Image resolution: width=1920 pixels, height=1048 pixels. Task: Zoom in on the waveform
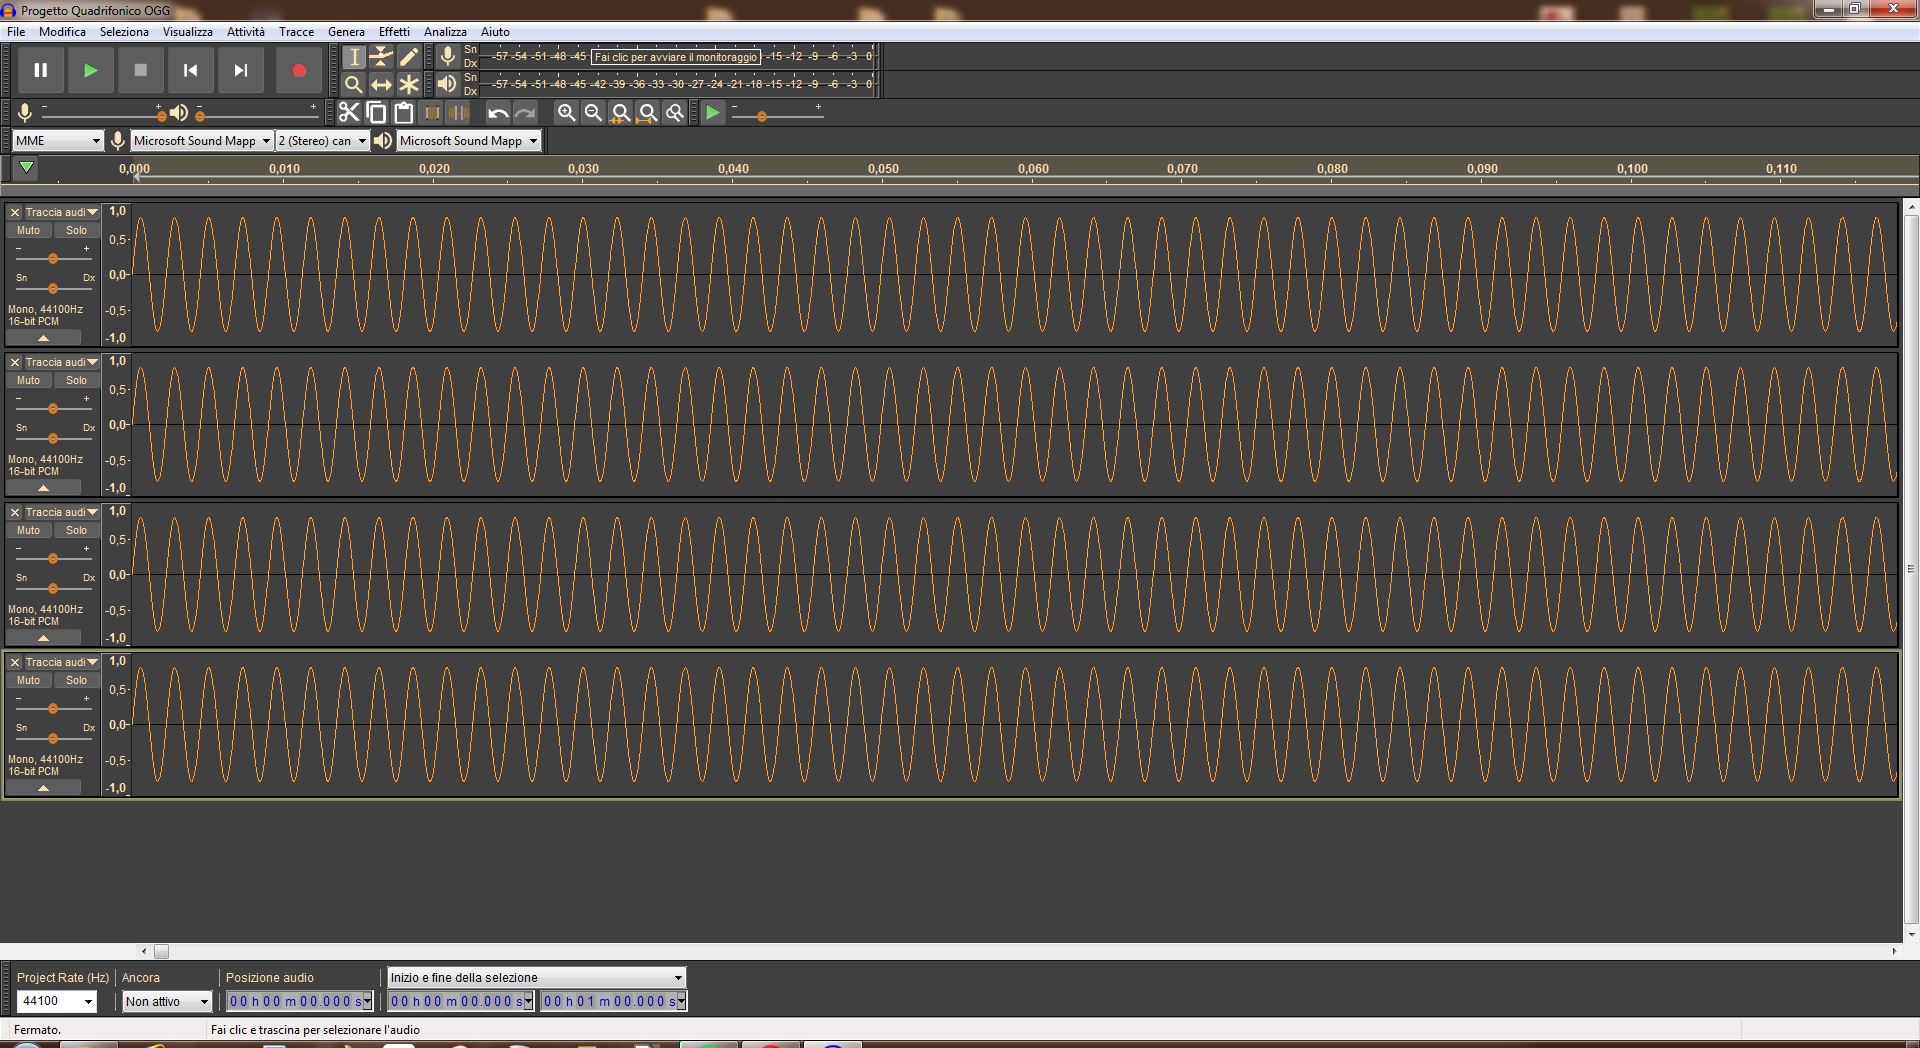tap(566, 113)
